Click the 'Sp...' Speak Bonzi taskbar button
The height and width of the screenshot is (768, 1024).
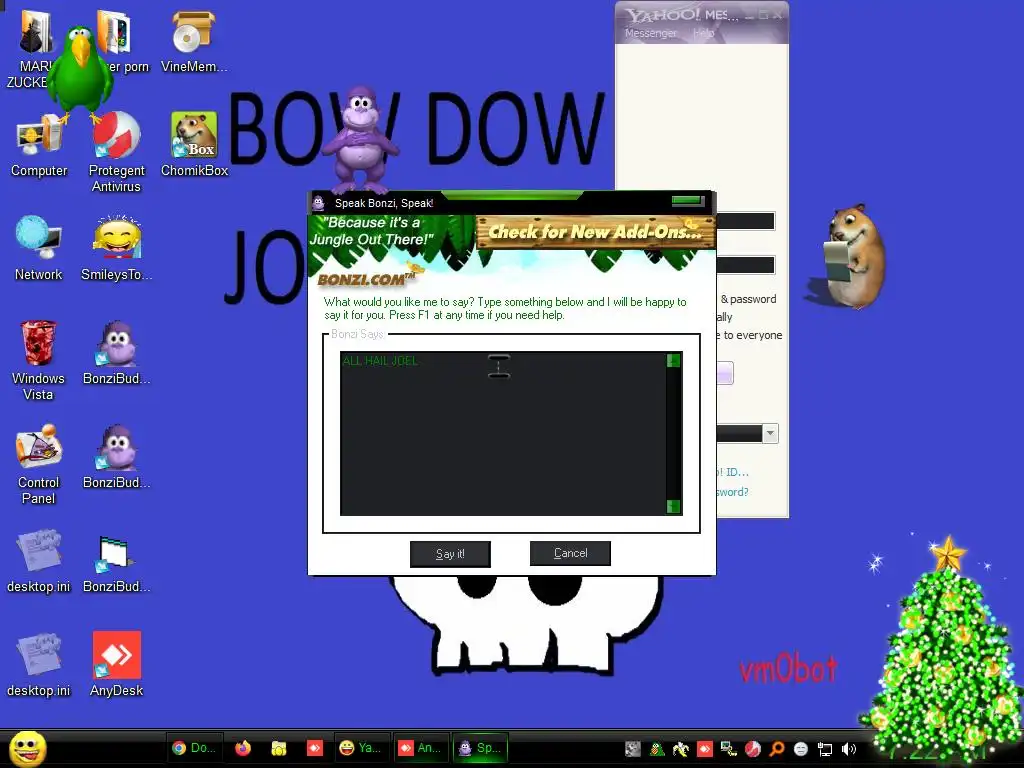point(479,748)
